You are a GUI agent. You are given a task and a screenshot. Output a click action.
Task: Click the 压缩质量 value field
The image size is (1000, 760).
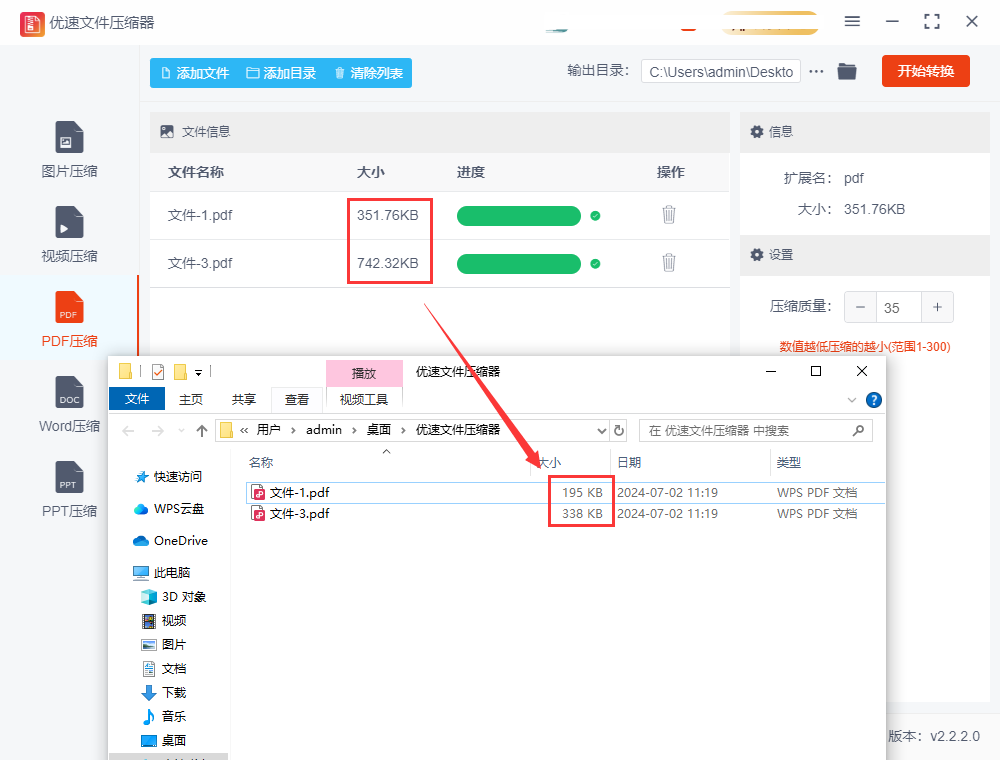pos(899,307)
